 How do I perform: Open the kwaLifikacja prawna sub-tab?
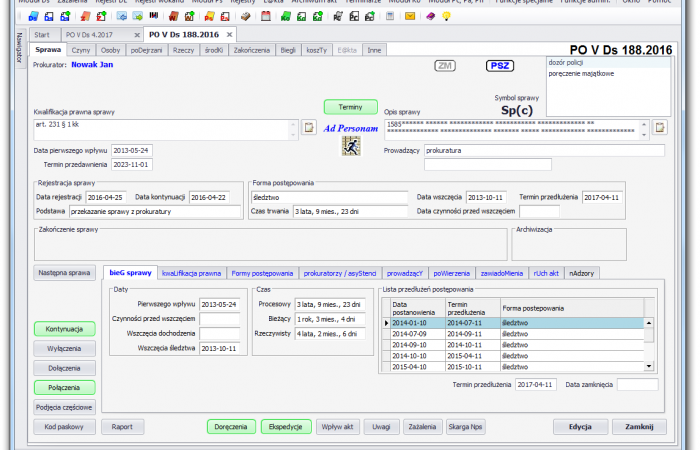coord(192,273)
